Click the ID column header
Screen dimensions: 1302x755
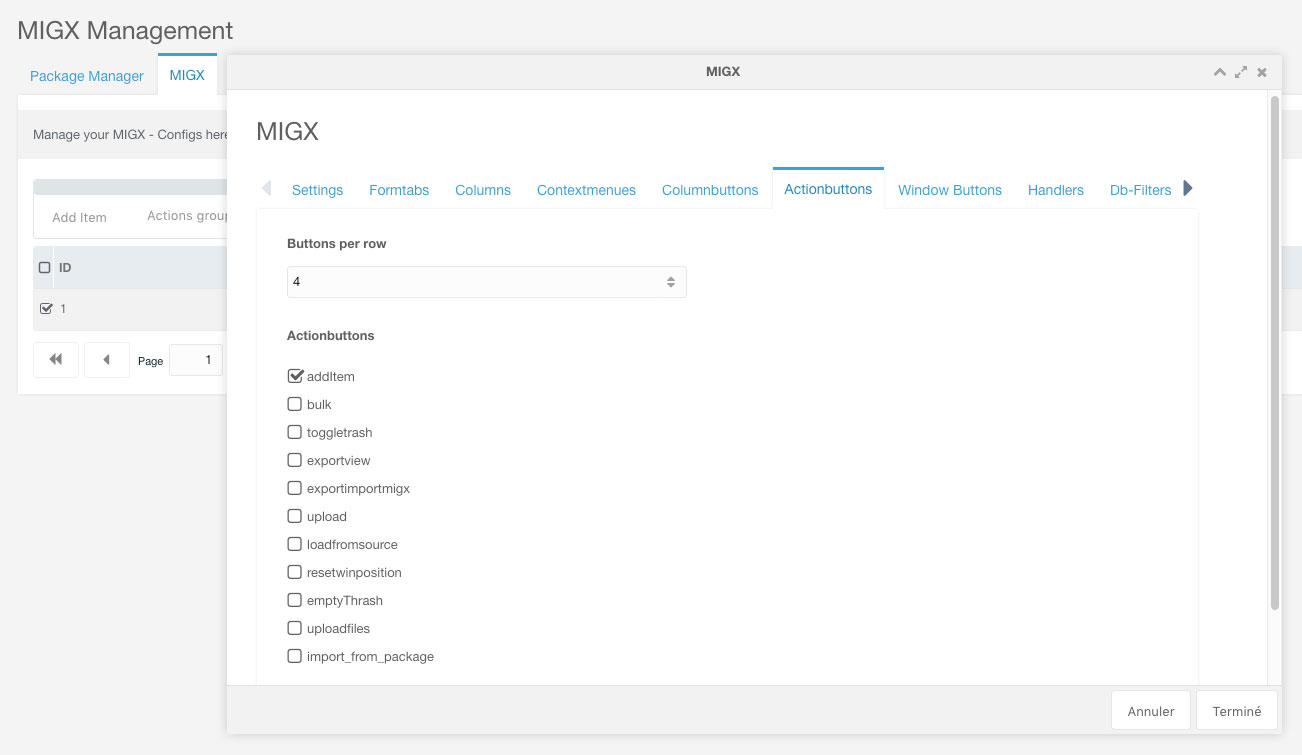tap(65, 268)
